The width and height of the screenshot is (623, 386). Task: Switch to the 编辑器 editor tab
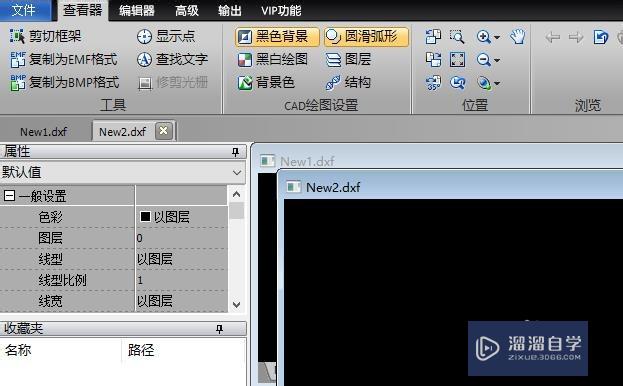click(x=137, y=10)
